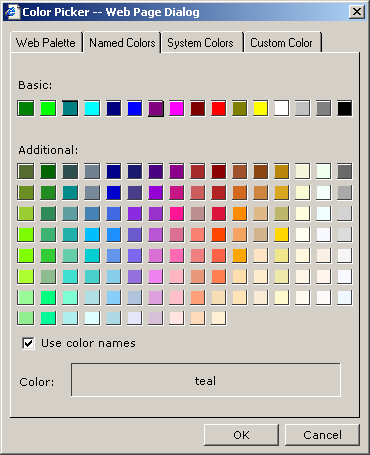Click the Internet Explorer icon in title bar

13,12
